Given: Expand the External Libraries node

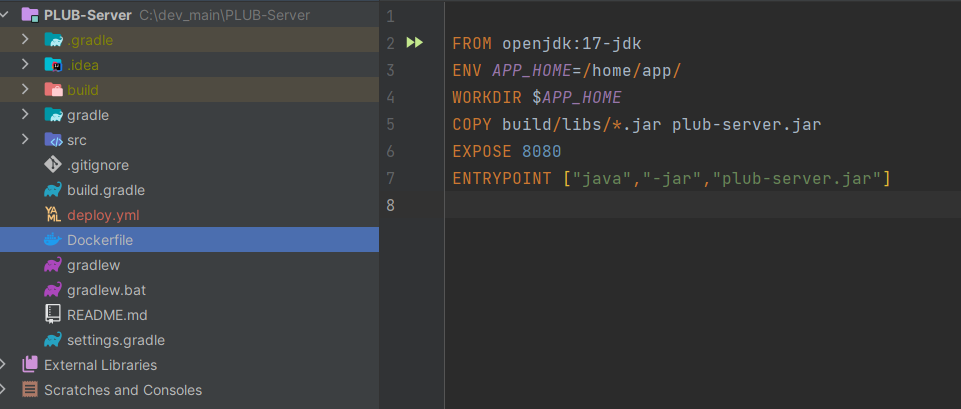Looking at the screenshot, I should pyautogui.click(x=3, y=365).
